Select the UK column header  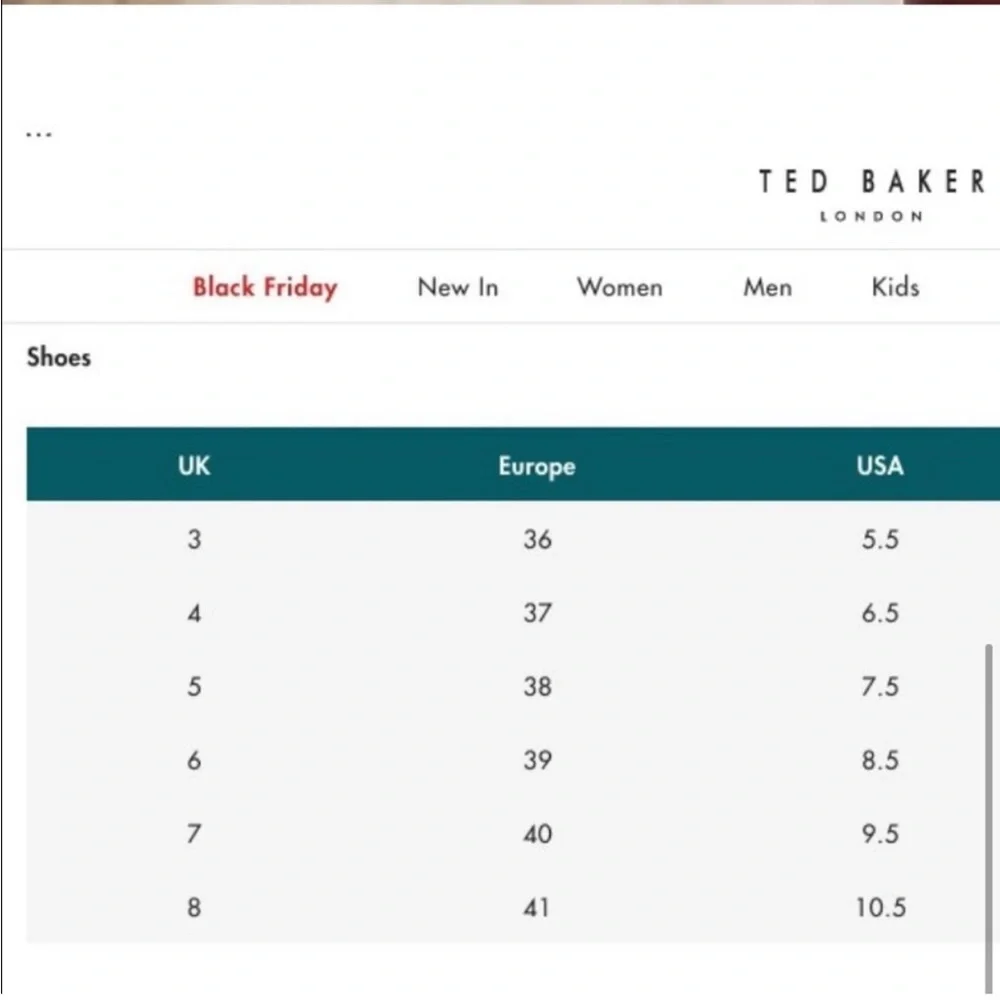click(x=193, y=466)
